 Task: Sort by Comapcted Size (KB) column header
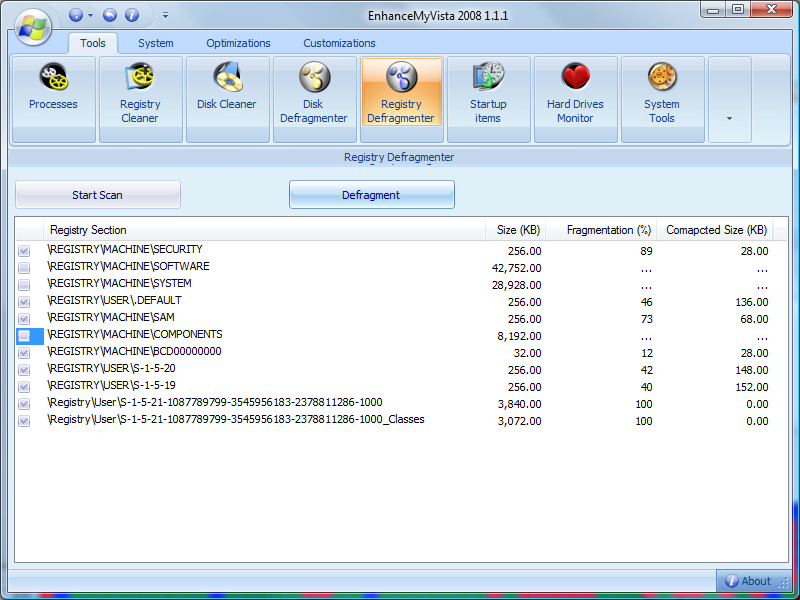click(x=715, y=230)
